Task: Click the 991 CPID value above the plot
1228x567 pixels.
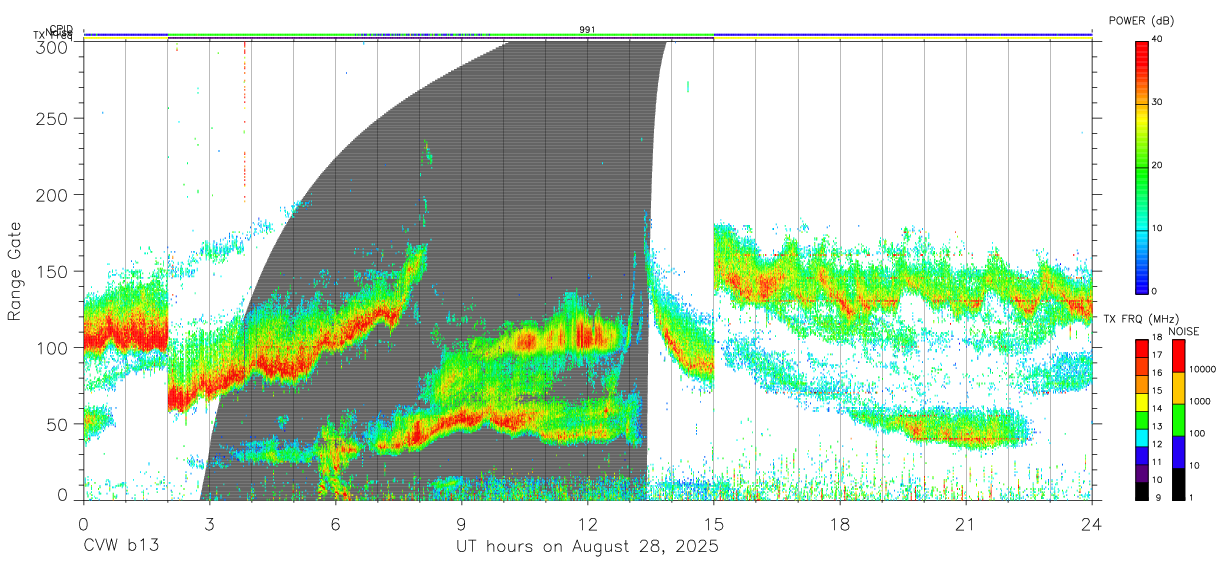Action: click(588, 30)
